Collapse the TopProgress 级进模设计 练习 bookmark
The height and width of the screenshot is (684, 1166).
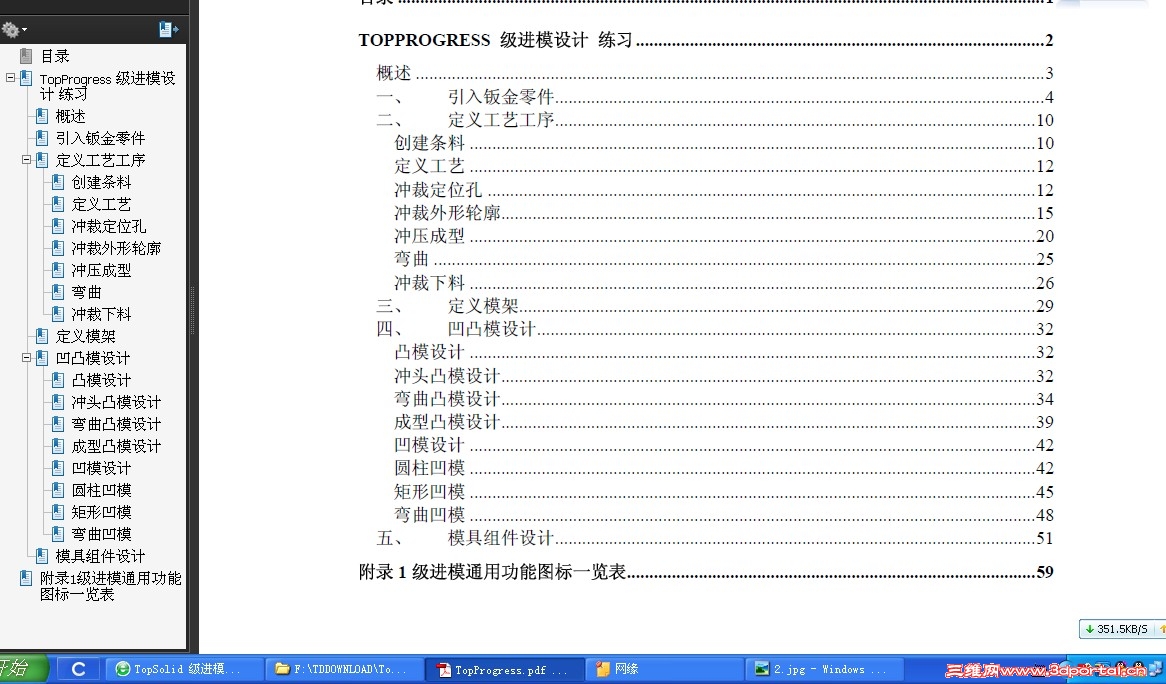pyautogui.click(x=10, y=78)
